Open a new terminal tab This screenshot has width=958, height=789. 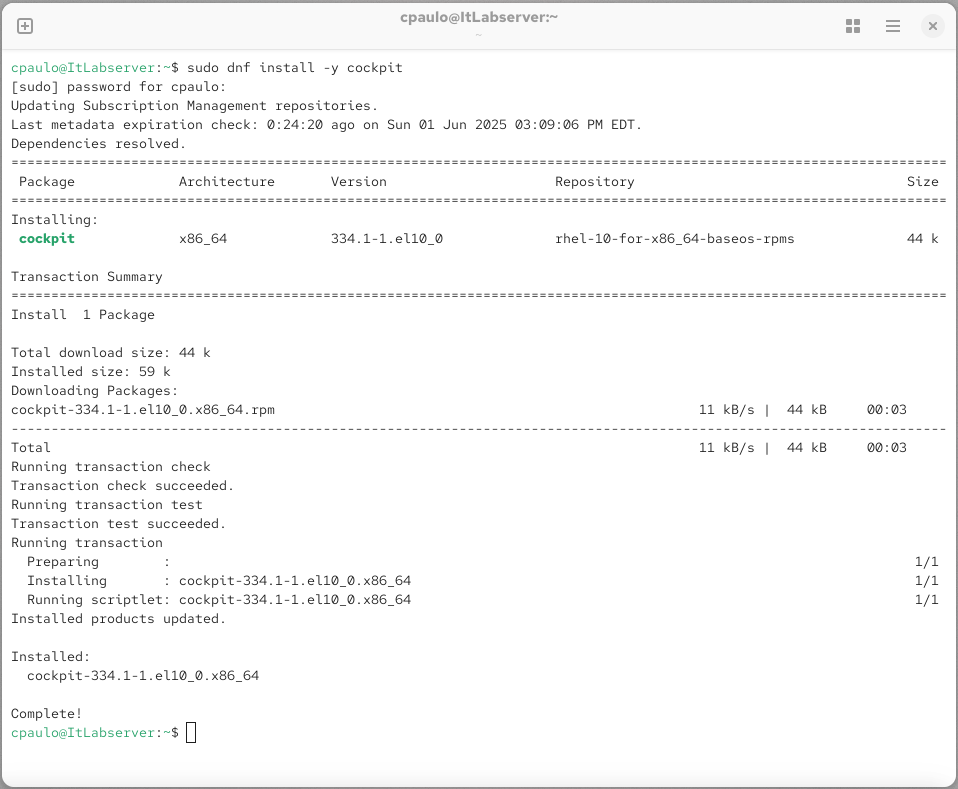pyautogui.click(x=25, y=26)
